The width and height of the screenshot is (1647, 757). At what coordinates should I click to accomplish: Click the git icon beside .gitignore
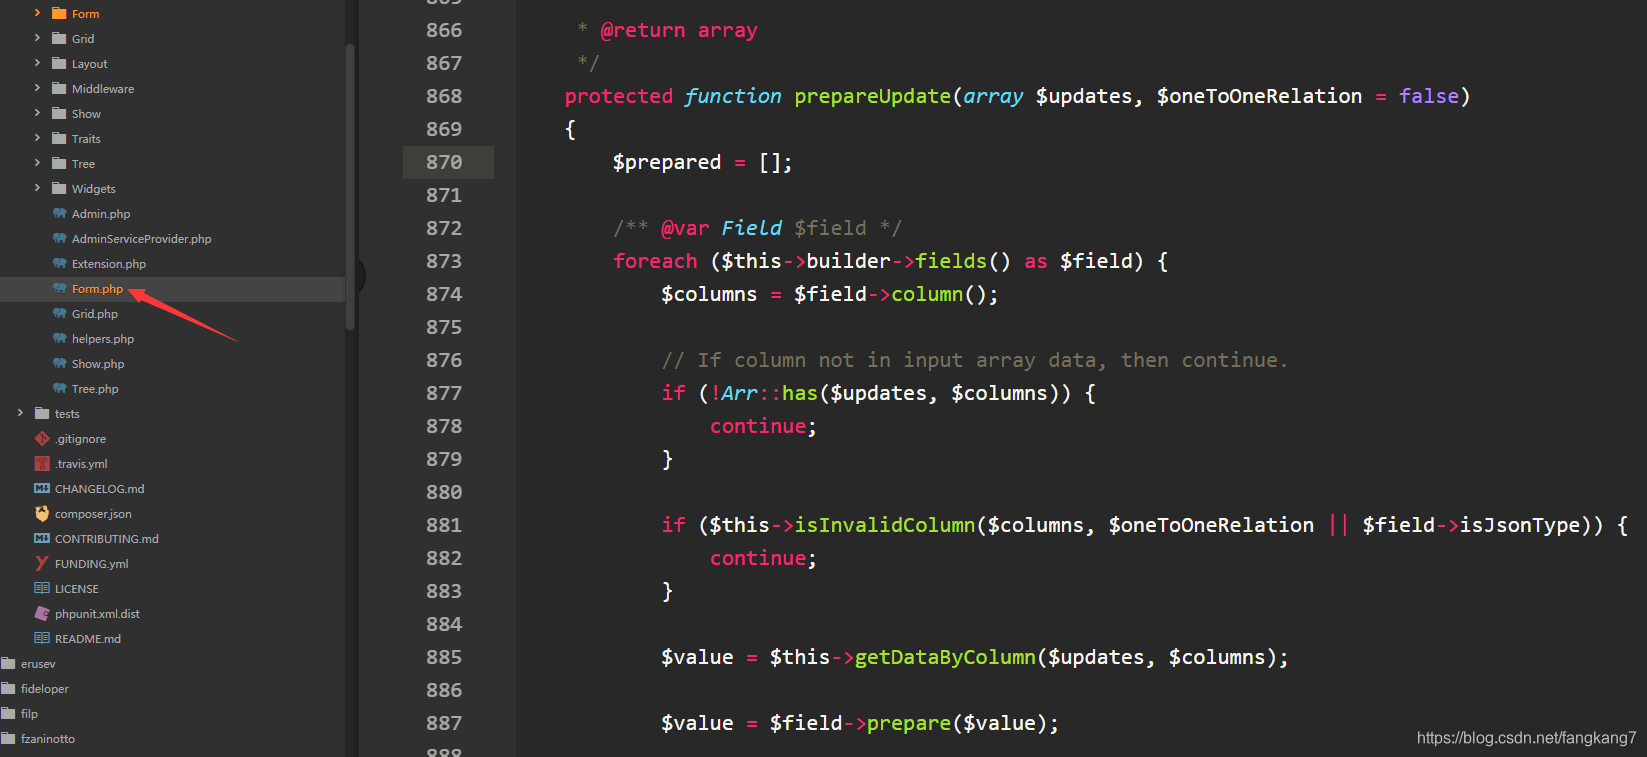click(42, 438)
